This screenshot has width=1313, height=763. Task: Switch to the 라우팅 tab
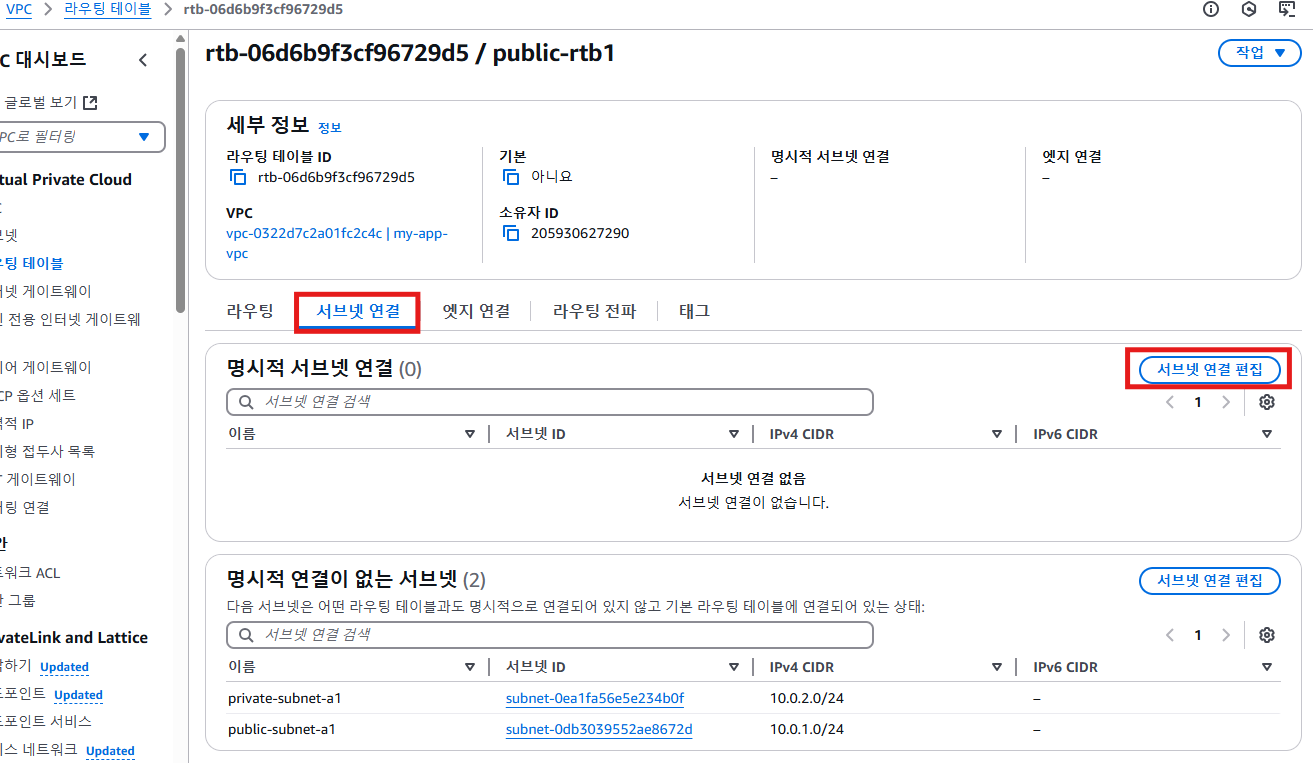pos(250,311)
